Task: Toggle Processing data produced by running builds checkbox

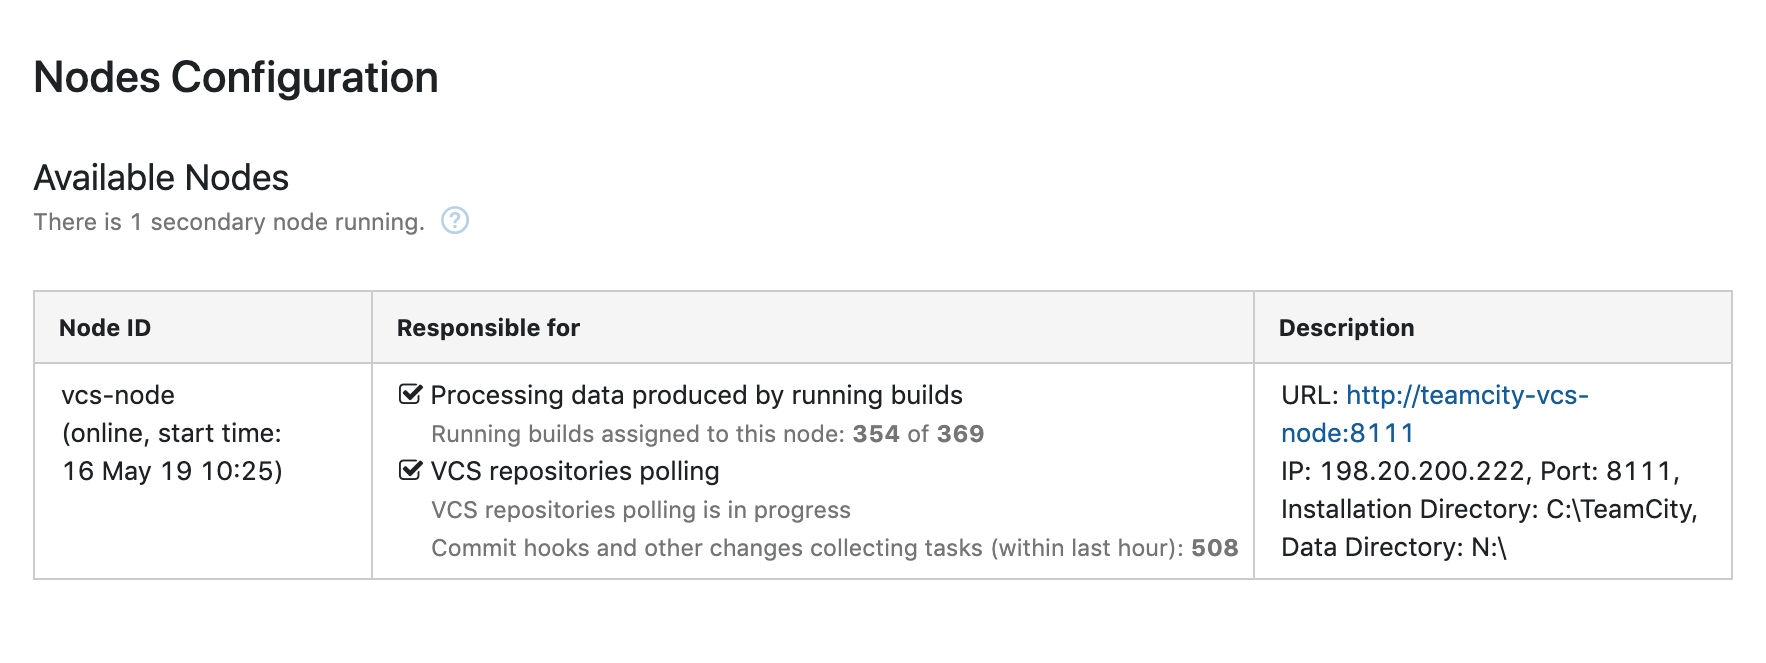Action: [410, 394]
